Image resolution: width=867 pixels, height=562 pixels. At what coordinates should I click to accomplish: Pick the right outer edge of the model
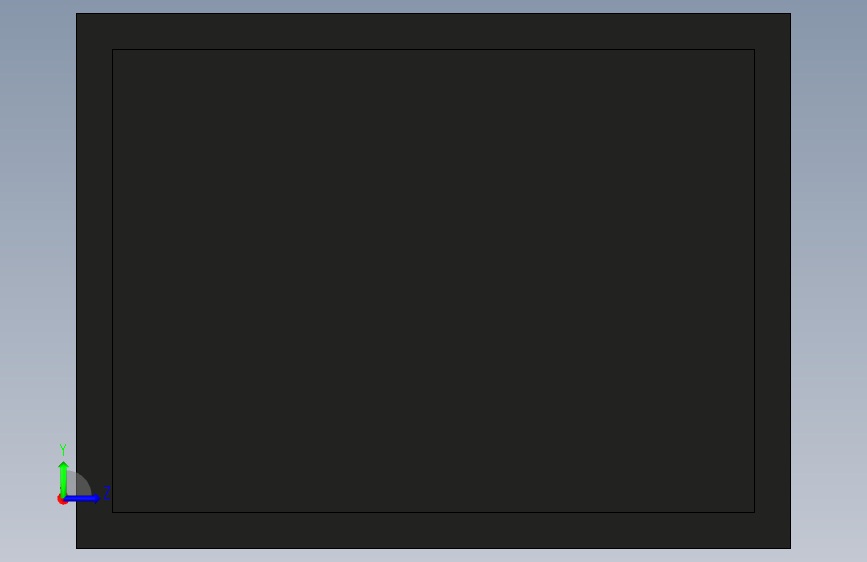click(790, 281)
